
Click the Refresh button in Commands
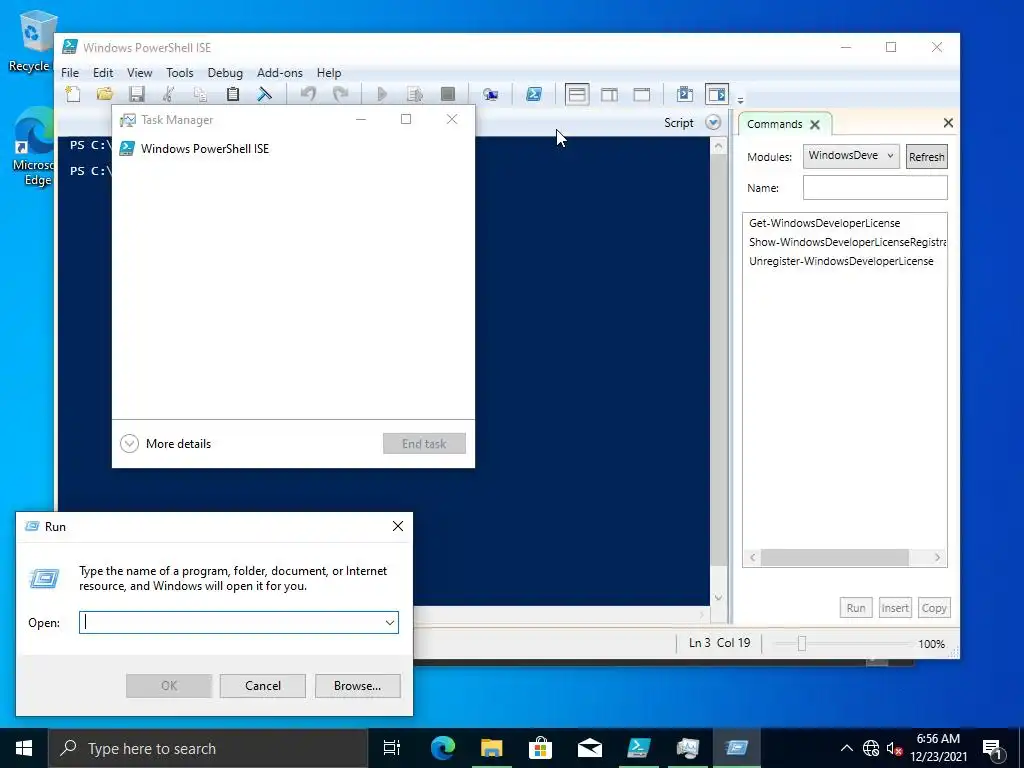pos(926,157)
